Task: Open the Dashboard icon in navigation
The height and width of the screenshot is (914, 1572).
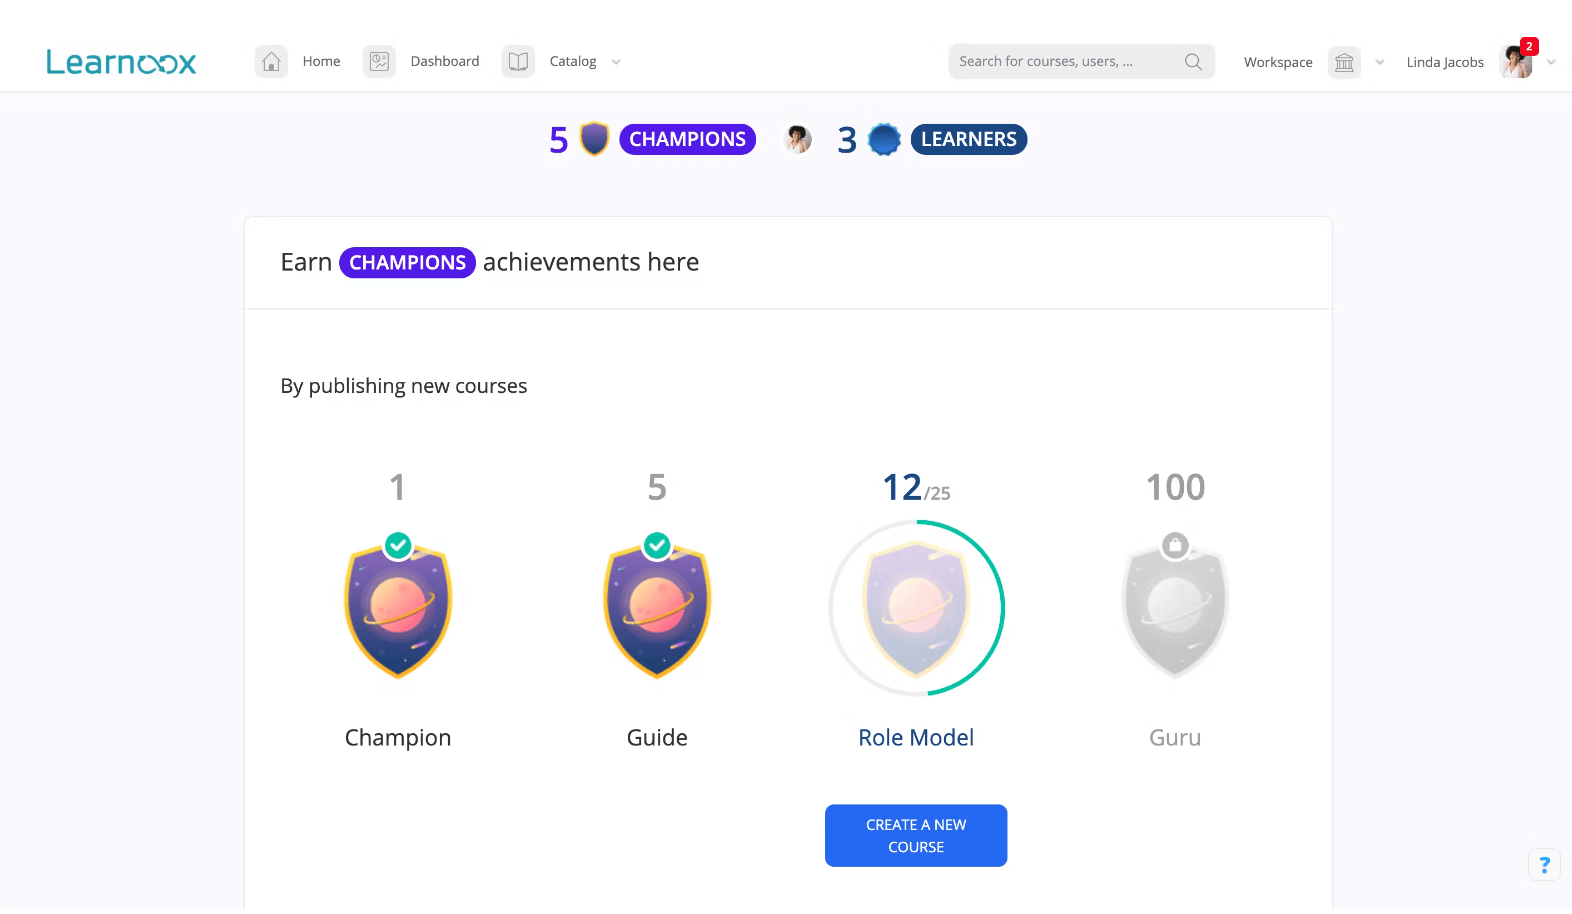Action: tap(379, 62)
